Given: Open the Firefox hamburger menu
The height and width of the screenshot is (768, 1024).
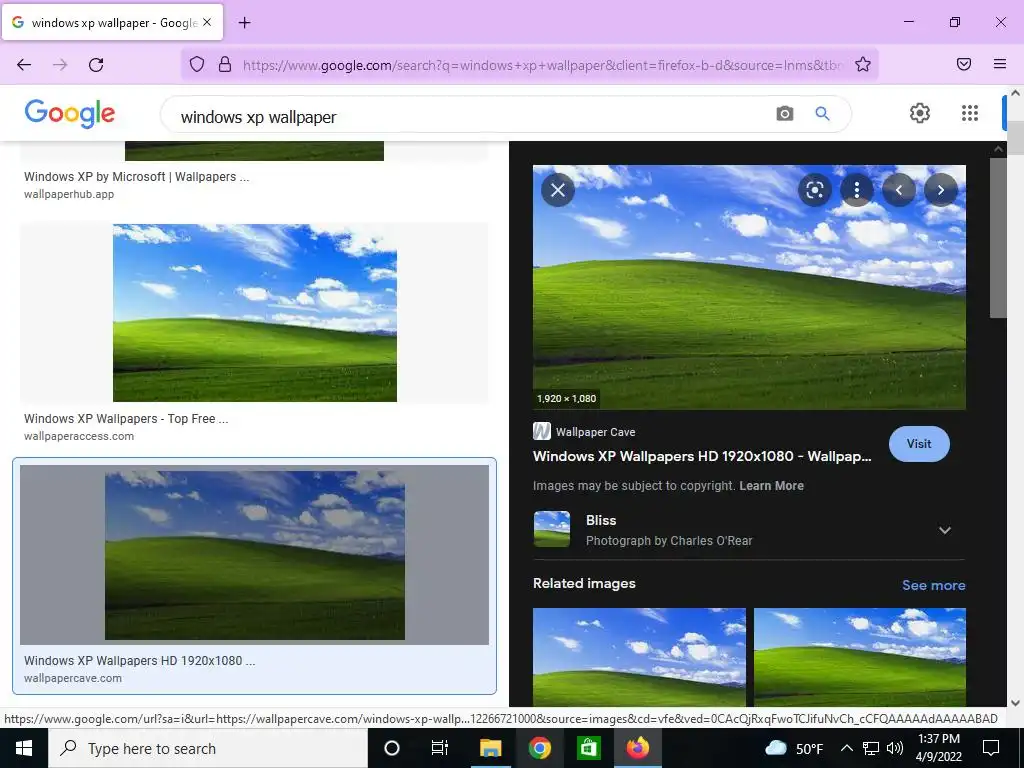Looking at the screenshot, I should (x=1000, y=64).
